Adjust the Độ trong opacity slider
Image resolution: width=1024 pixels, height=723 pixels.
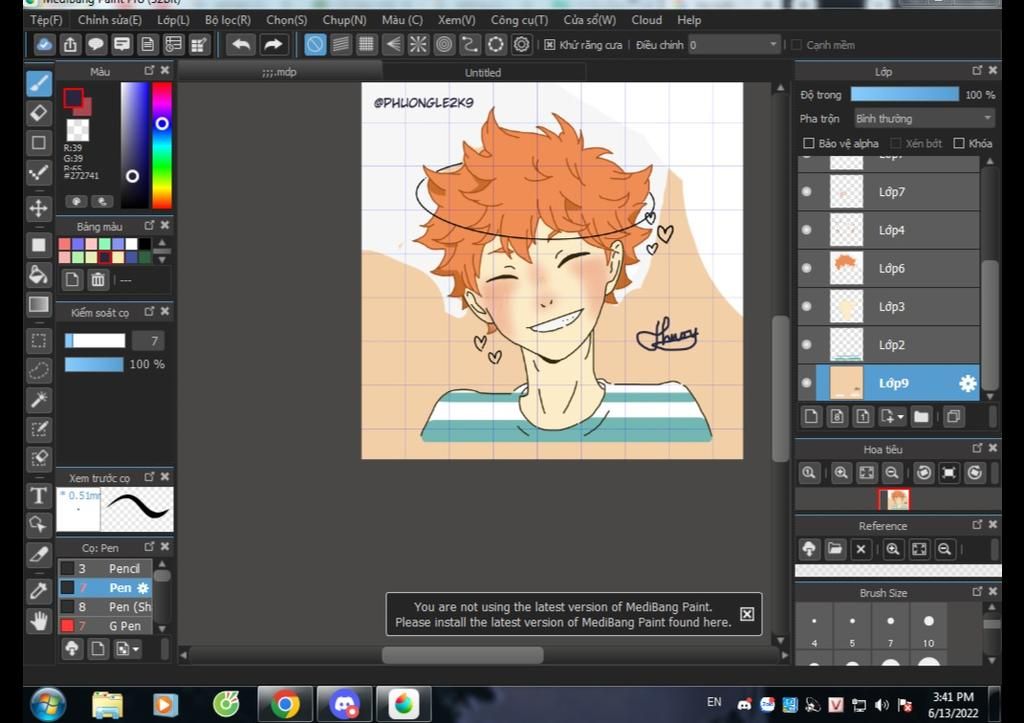coord(904,95)
